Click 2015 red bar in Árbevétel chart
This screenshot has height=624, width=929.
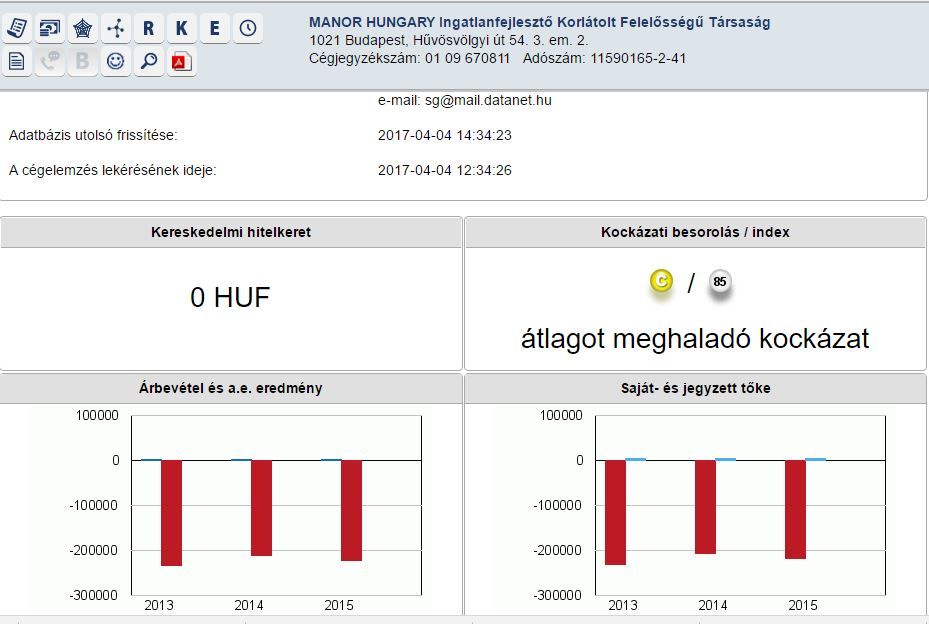pyautogui.click(x=351, y=510)
